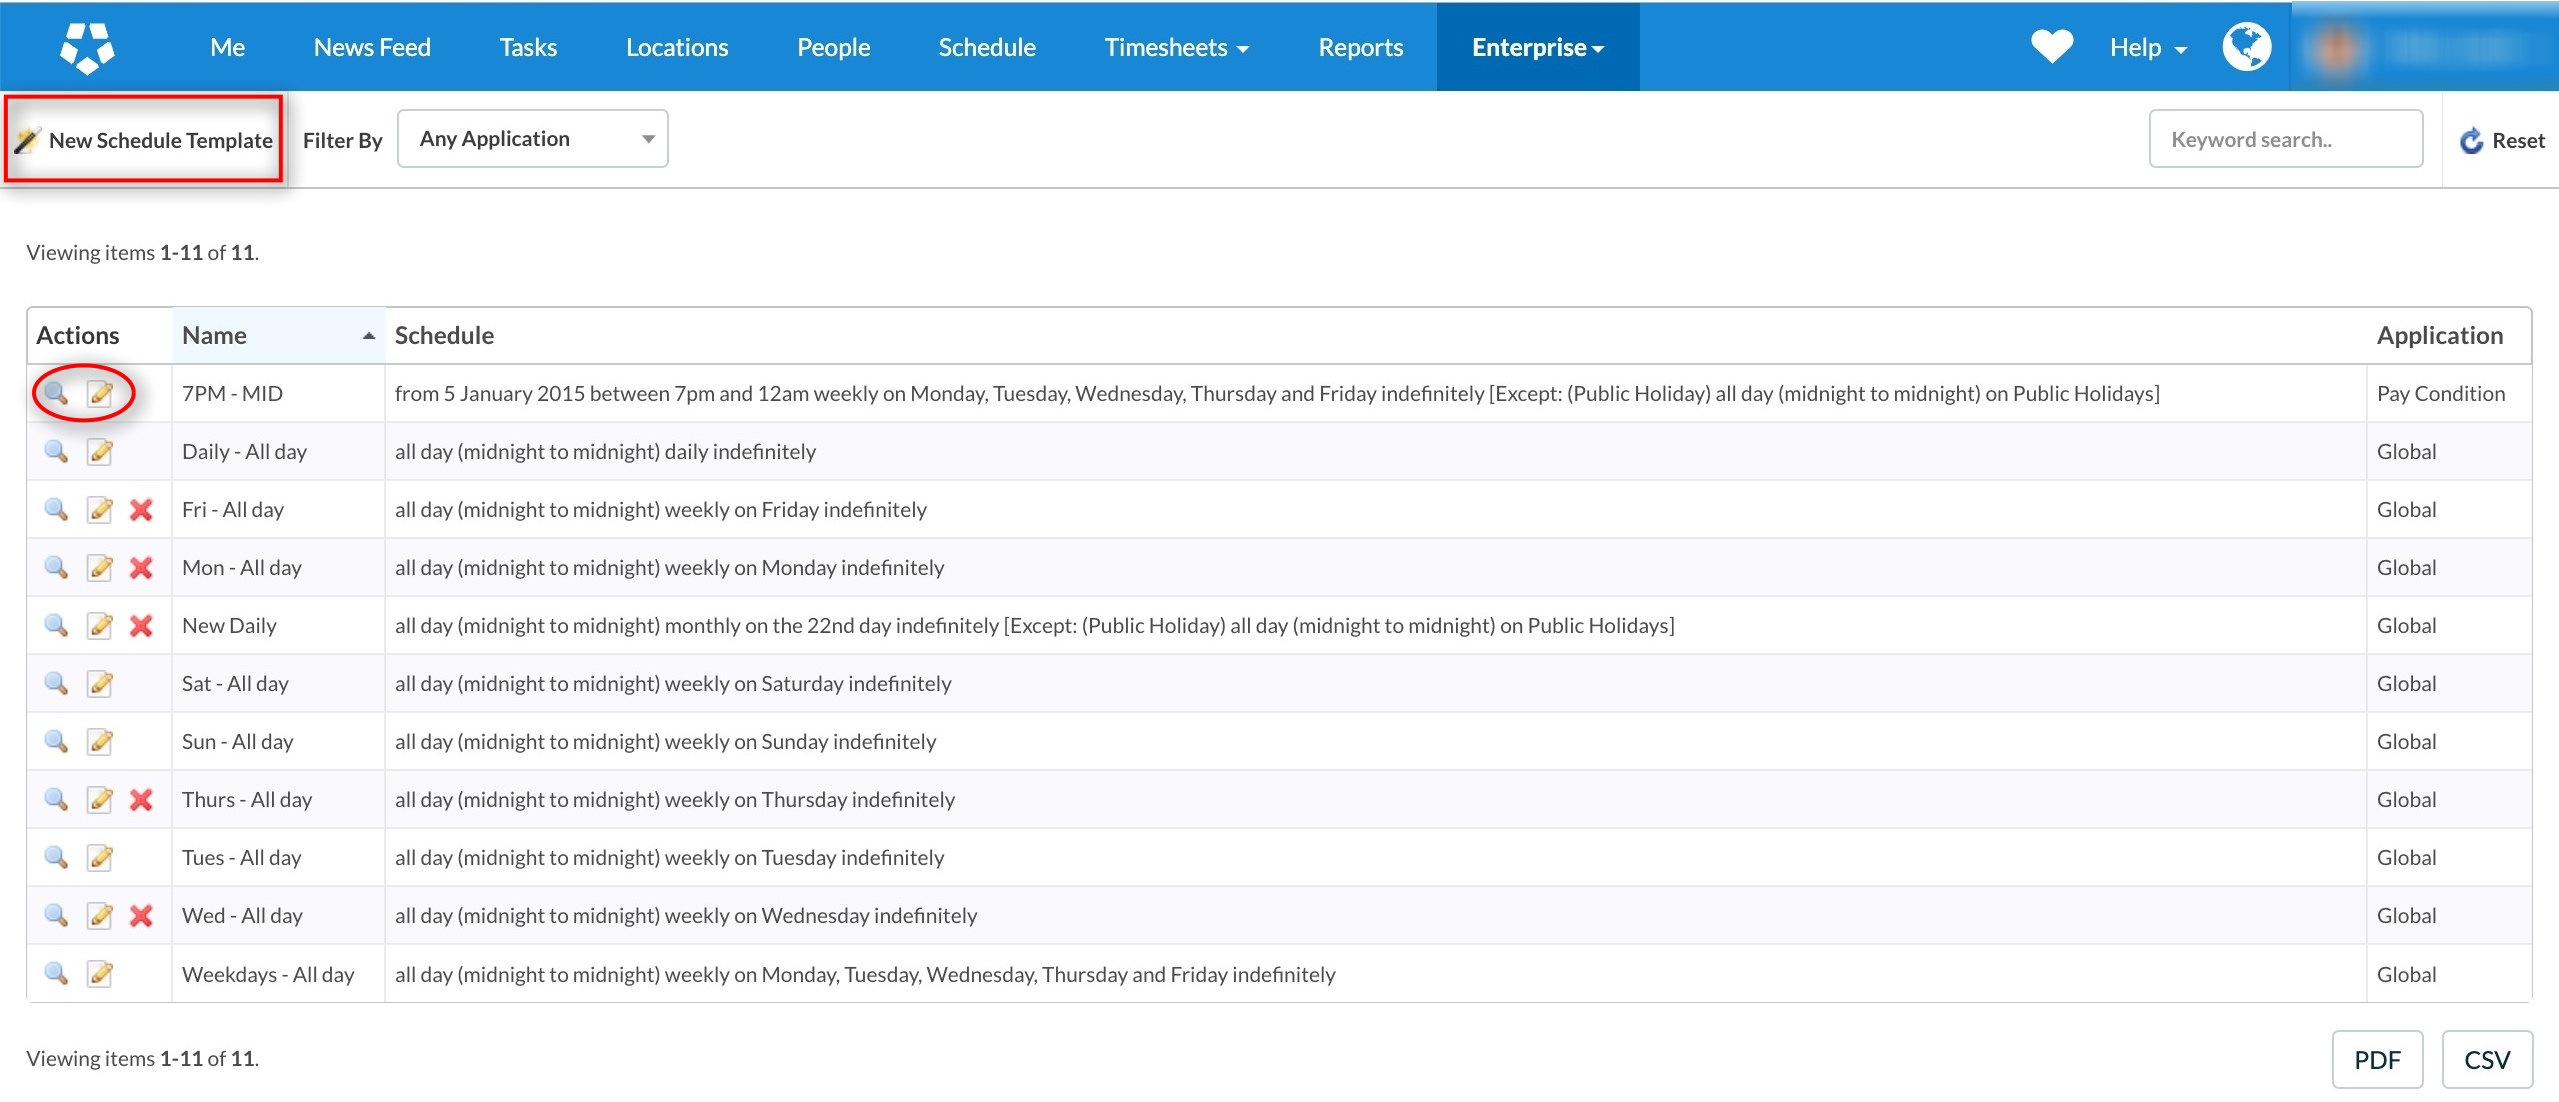The image size is (2559, 1102).
Task: Delete the Fri - All day template
Action: click(x=141, y=510)
